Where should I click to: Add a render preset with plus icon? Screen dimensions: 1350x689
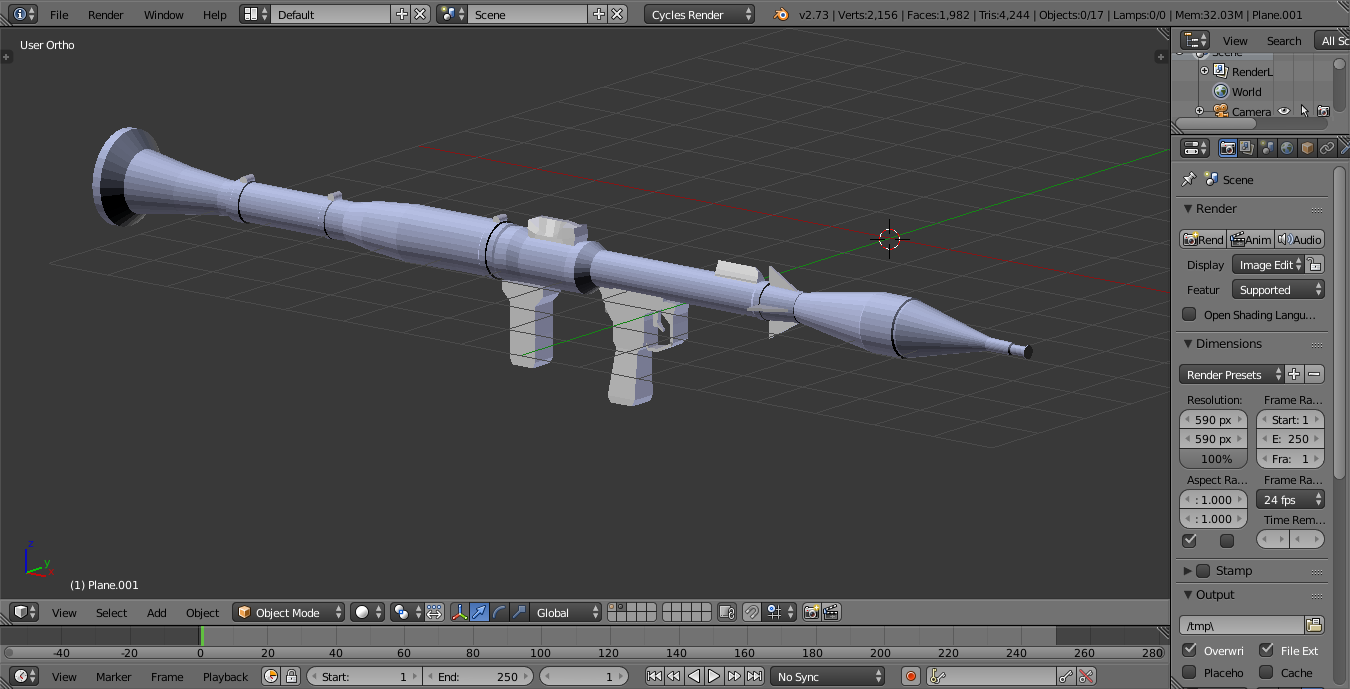pos(1294,374)
